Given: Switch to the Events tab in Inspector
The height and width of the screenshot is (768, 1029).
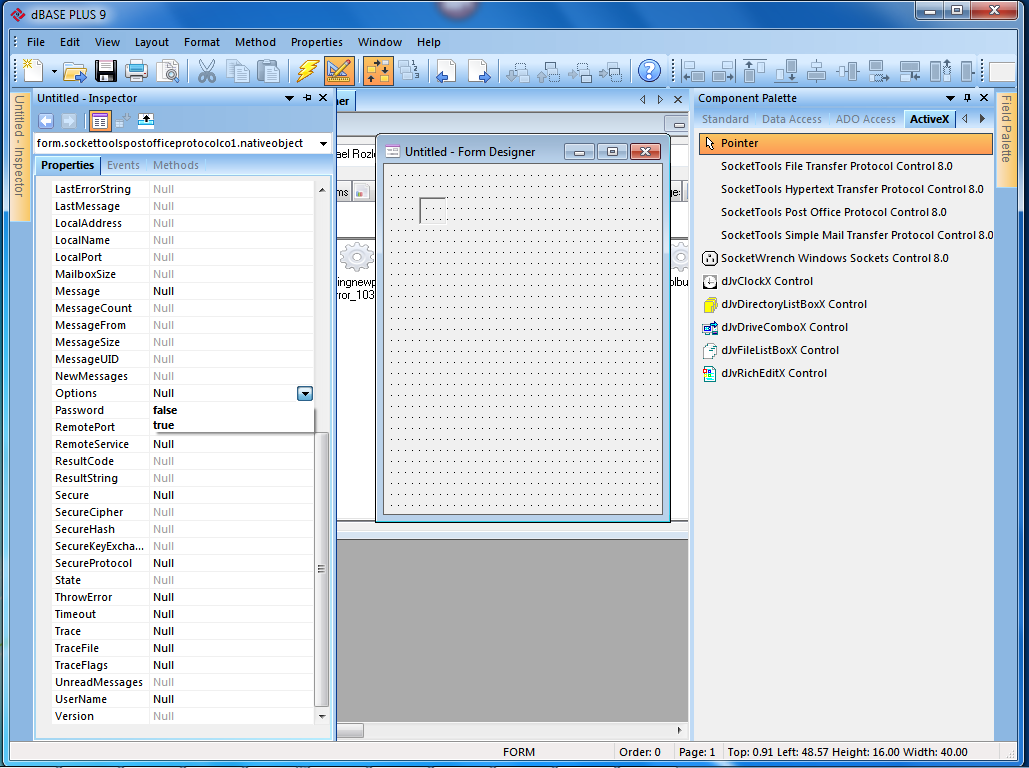Looking at the screenshot, I should click(123, 165).
